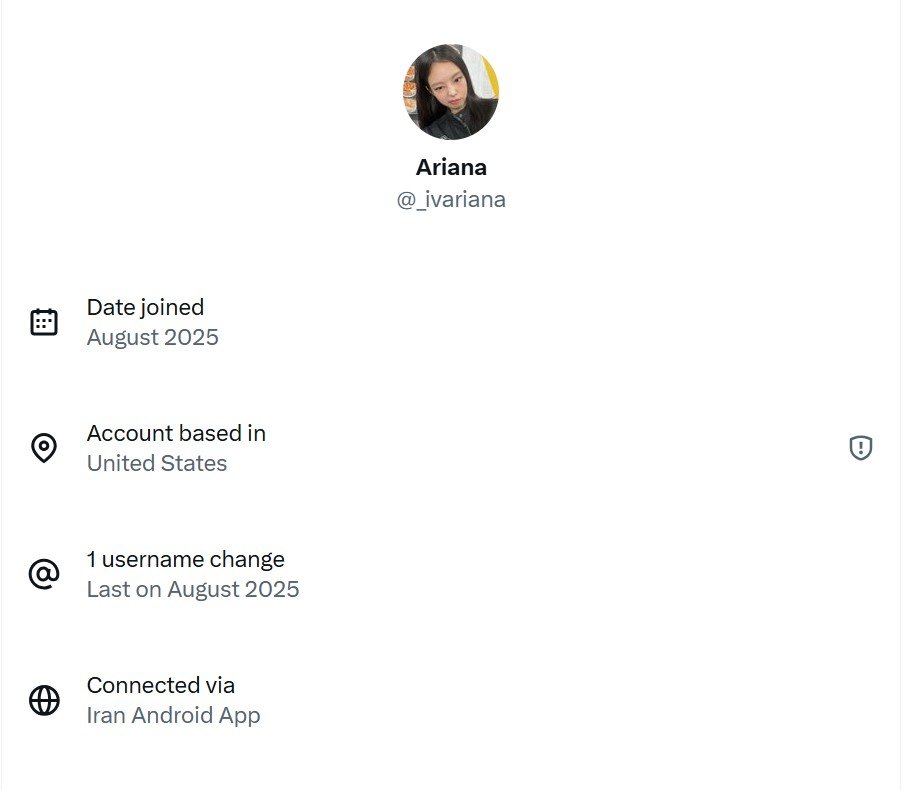Click the word "username" in the change count
The width and height of the screenshot is (913, 790).
pos(151,559)
